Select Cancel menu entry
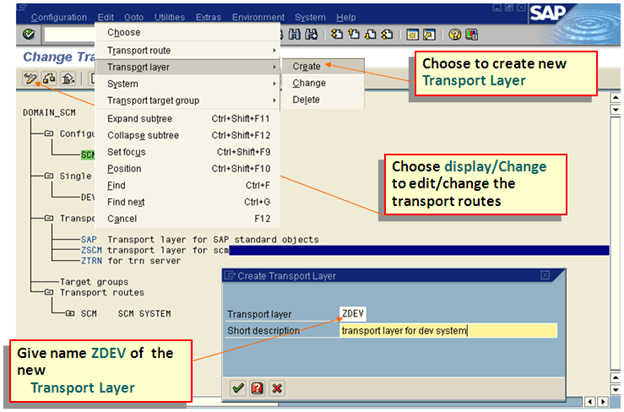The image size is (624, 412). 188,219
